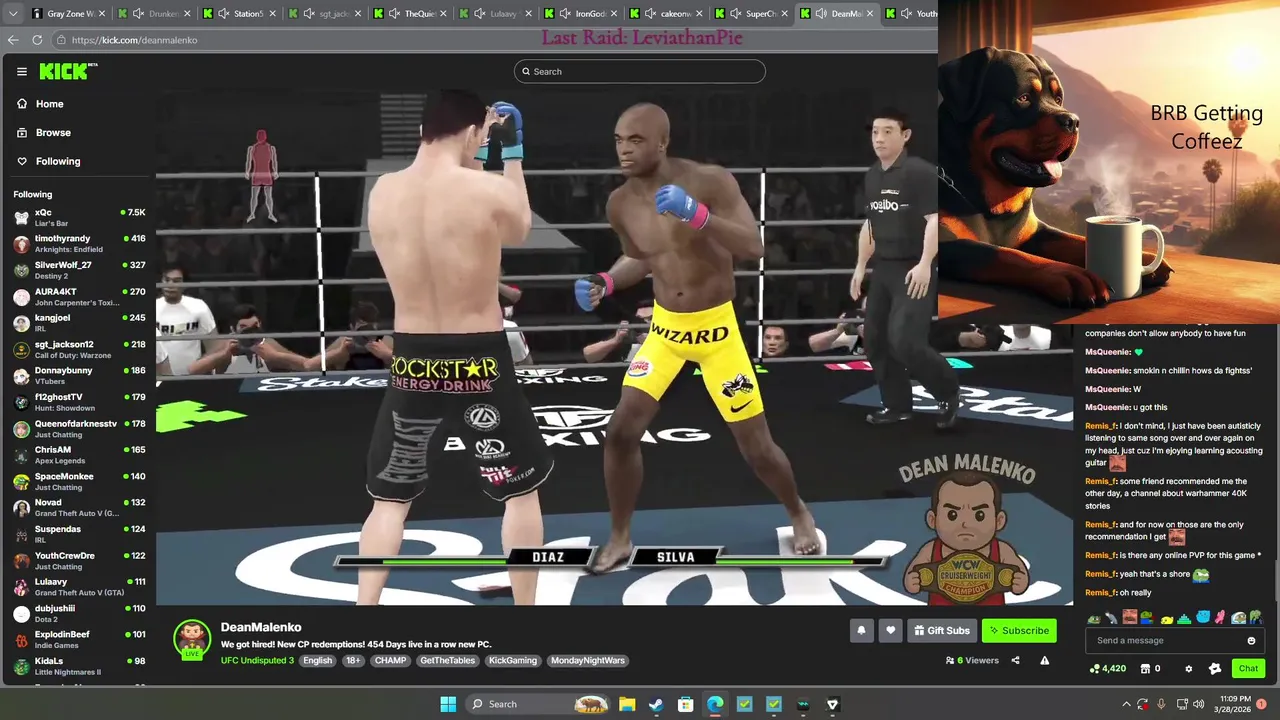
Task: Open timothyrandy channel in Following list
Action: tap(78, 244)
